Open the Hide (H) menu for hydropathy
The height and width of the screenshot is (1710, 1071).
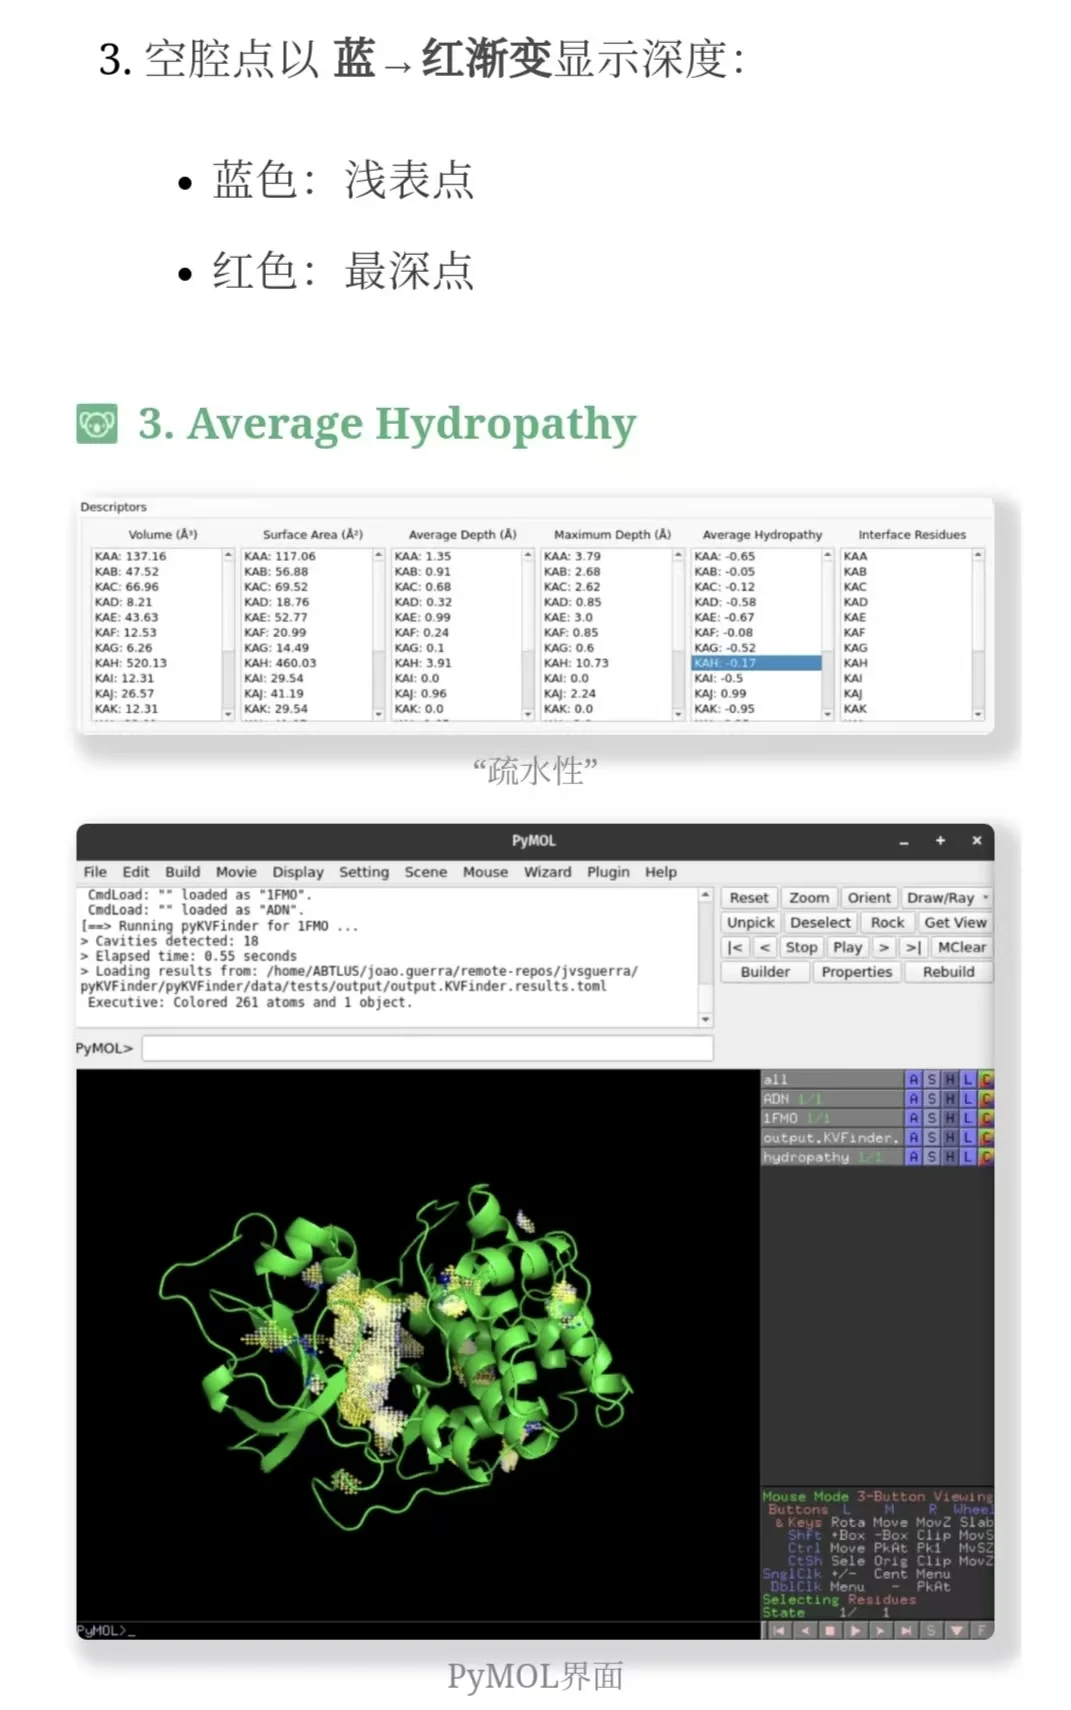950,1156
